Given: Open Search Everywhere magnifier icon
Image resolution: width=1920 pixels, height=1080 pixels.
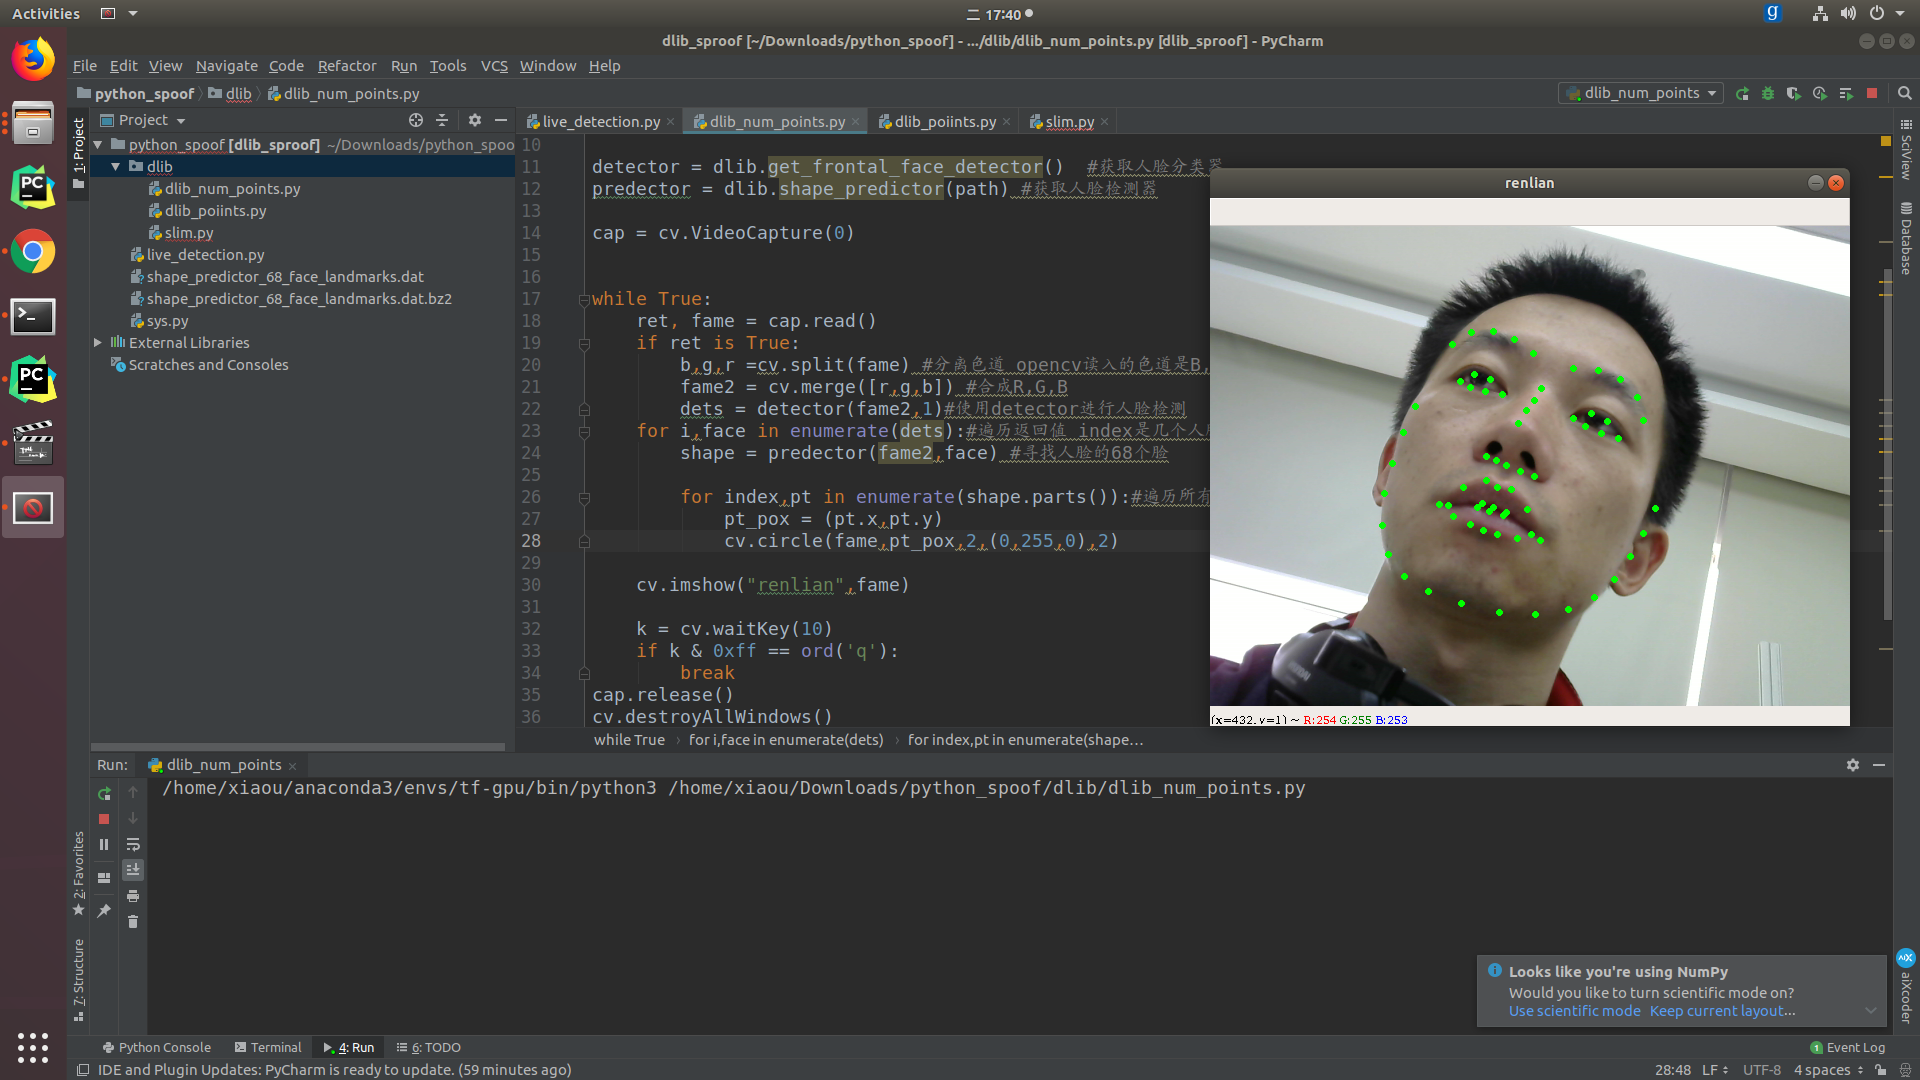Looking at the screenshot, I should [x=1905, y=93].
